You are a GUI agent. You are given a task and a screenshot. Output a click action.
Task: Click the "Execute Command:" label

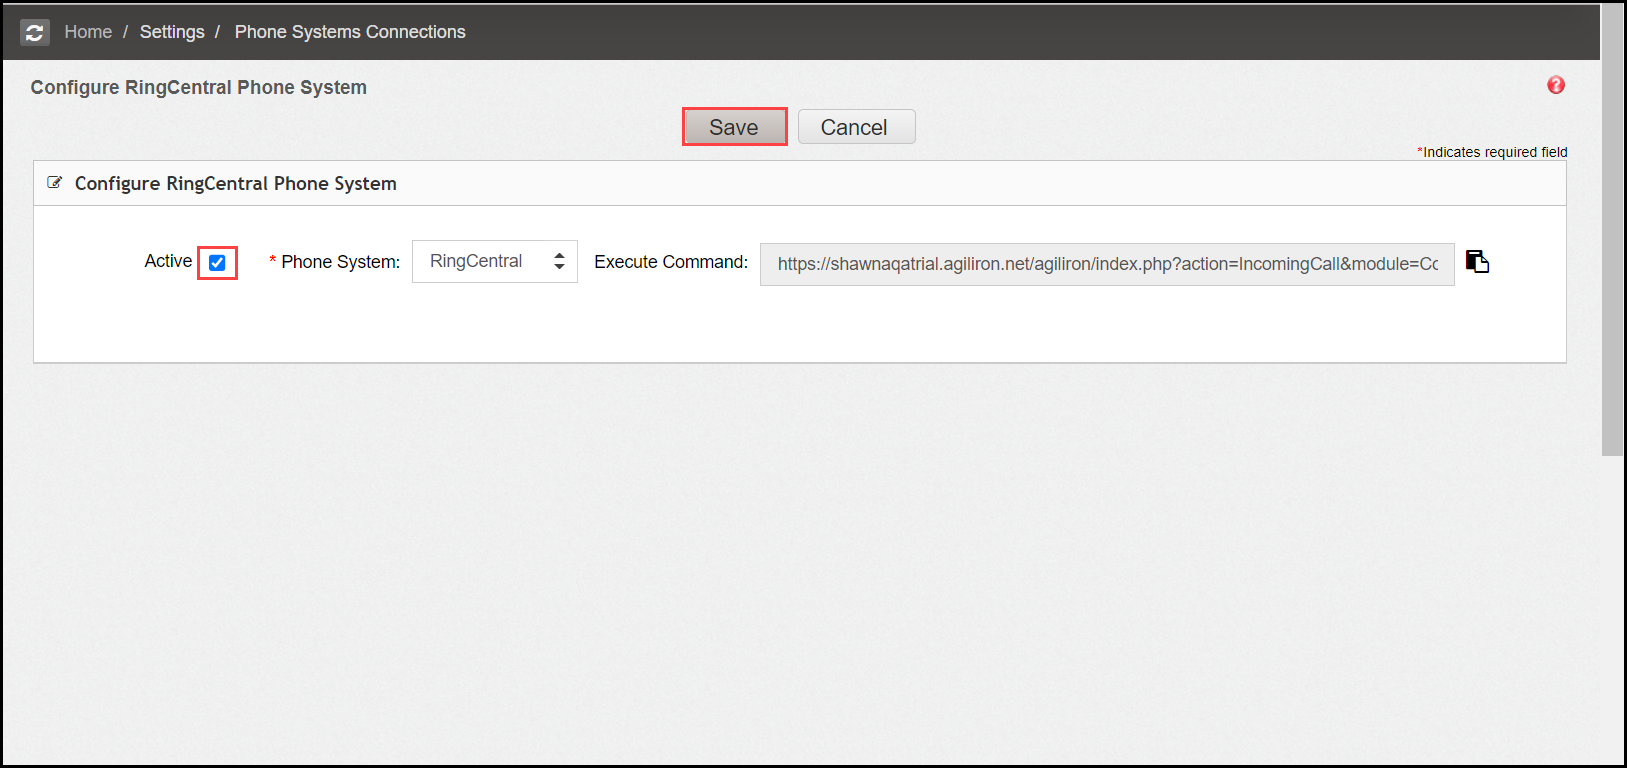tap(671, 262)
